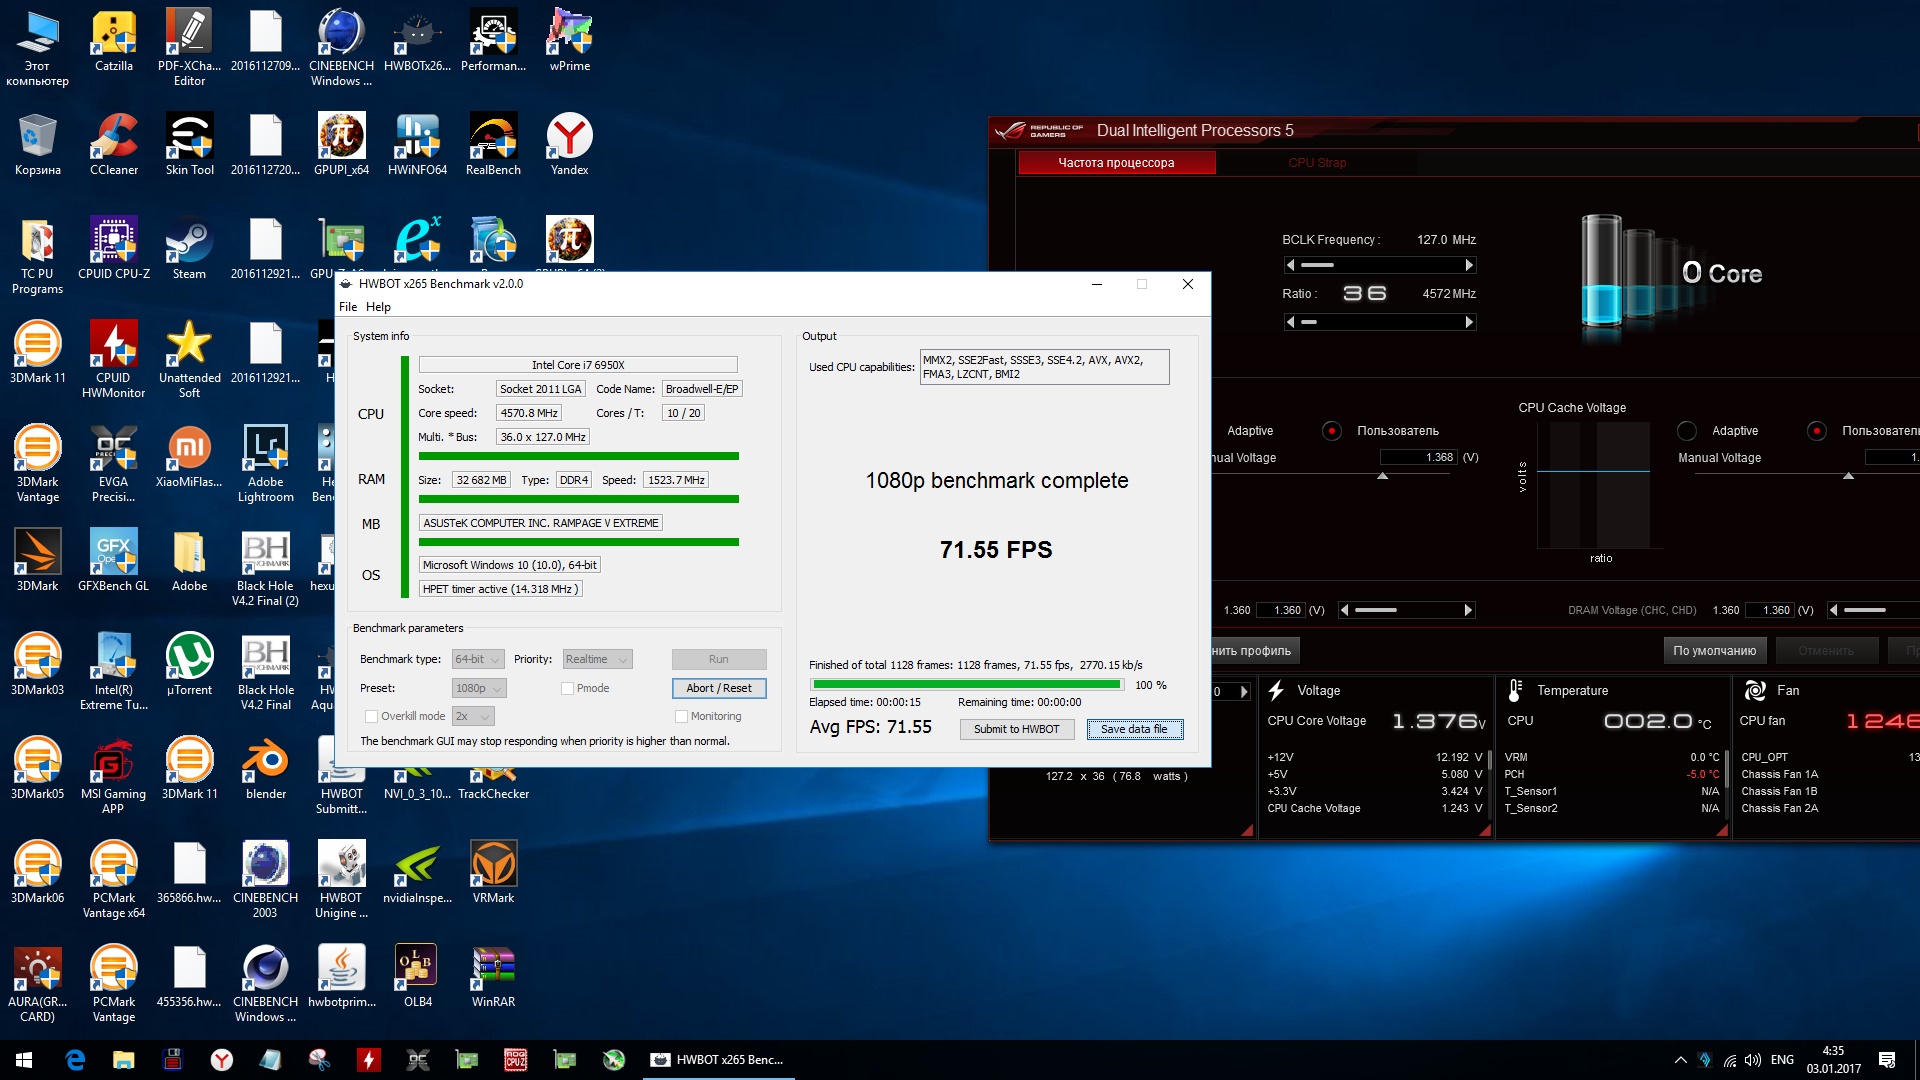Open CPUID HWMonitor shortcut
Screen dimensions: 1920x1080
(x=113, y=360)
